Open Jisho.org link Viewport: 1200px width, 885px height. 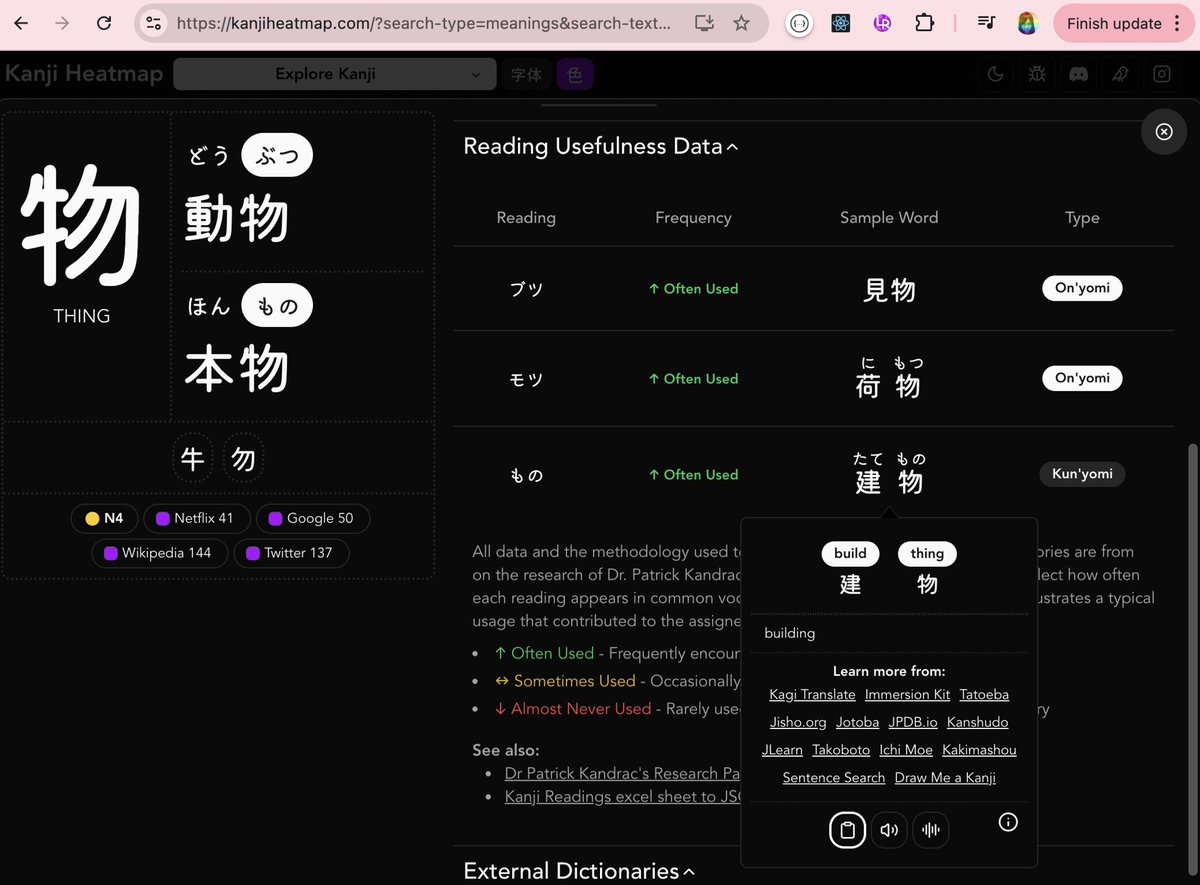[798, 722]
